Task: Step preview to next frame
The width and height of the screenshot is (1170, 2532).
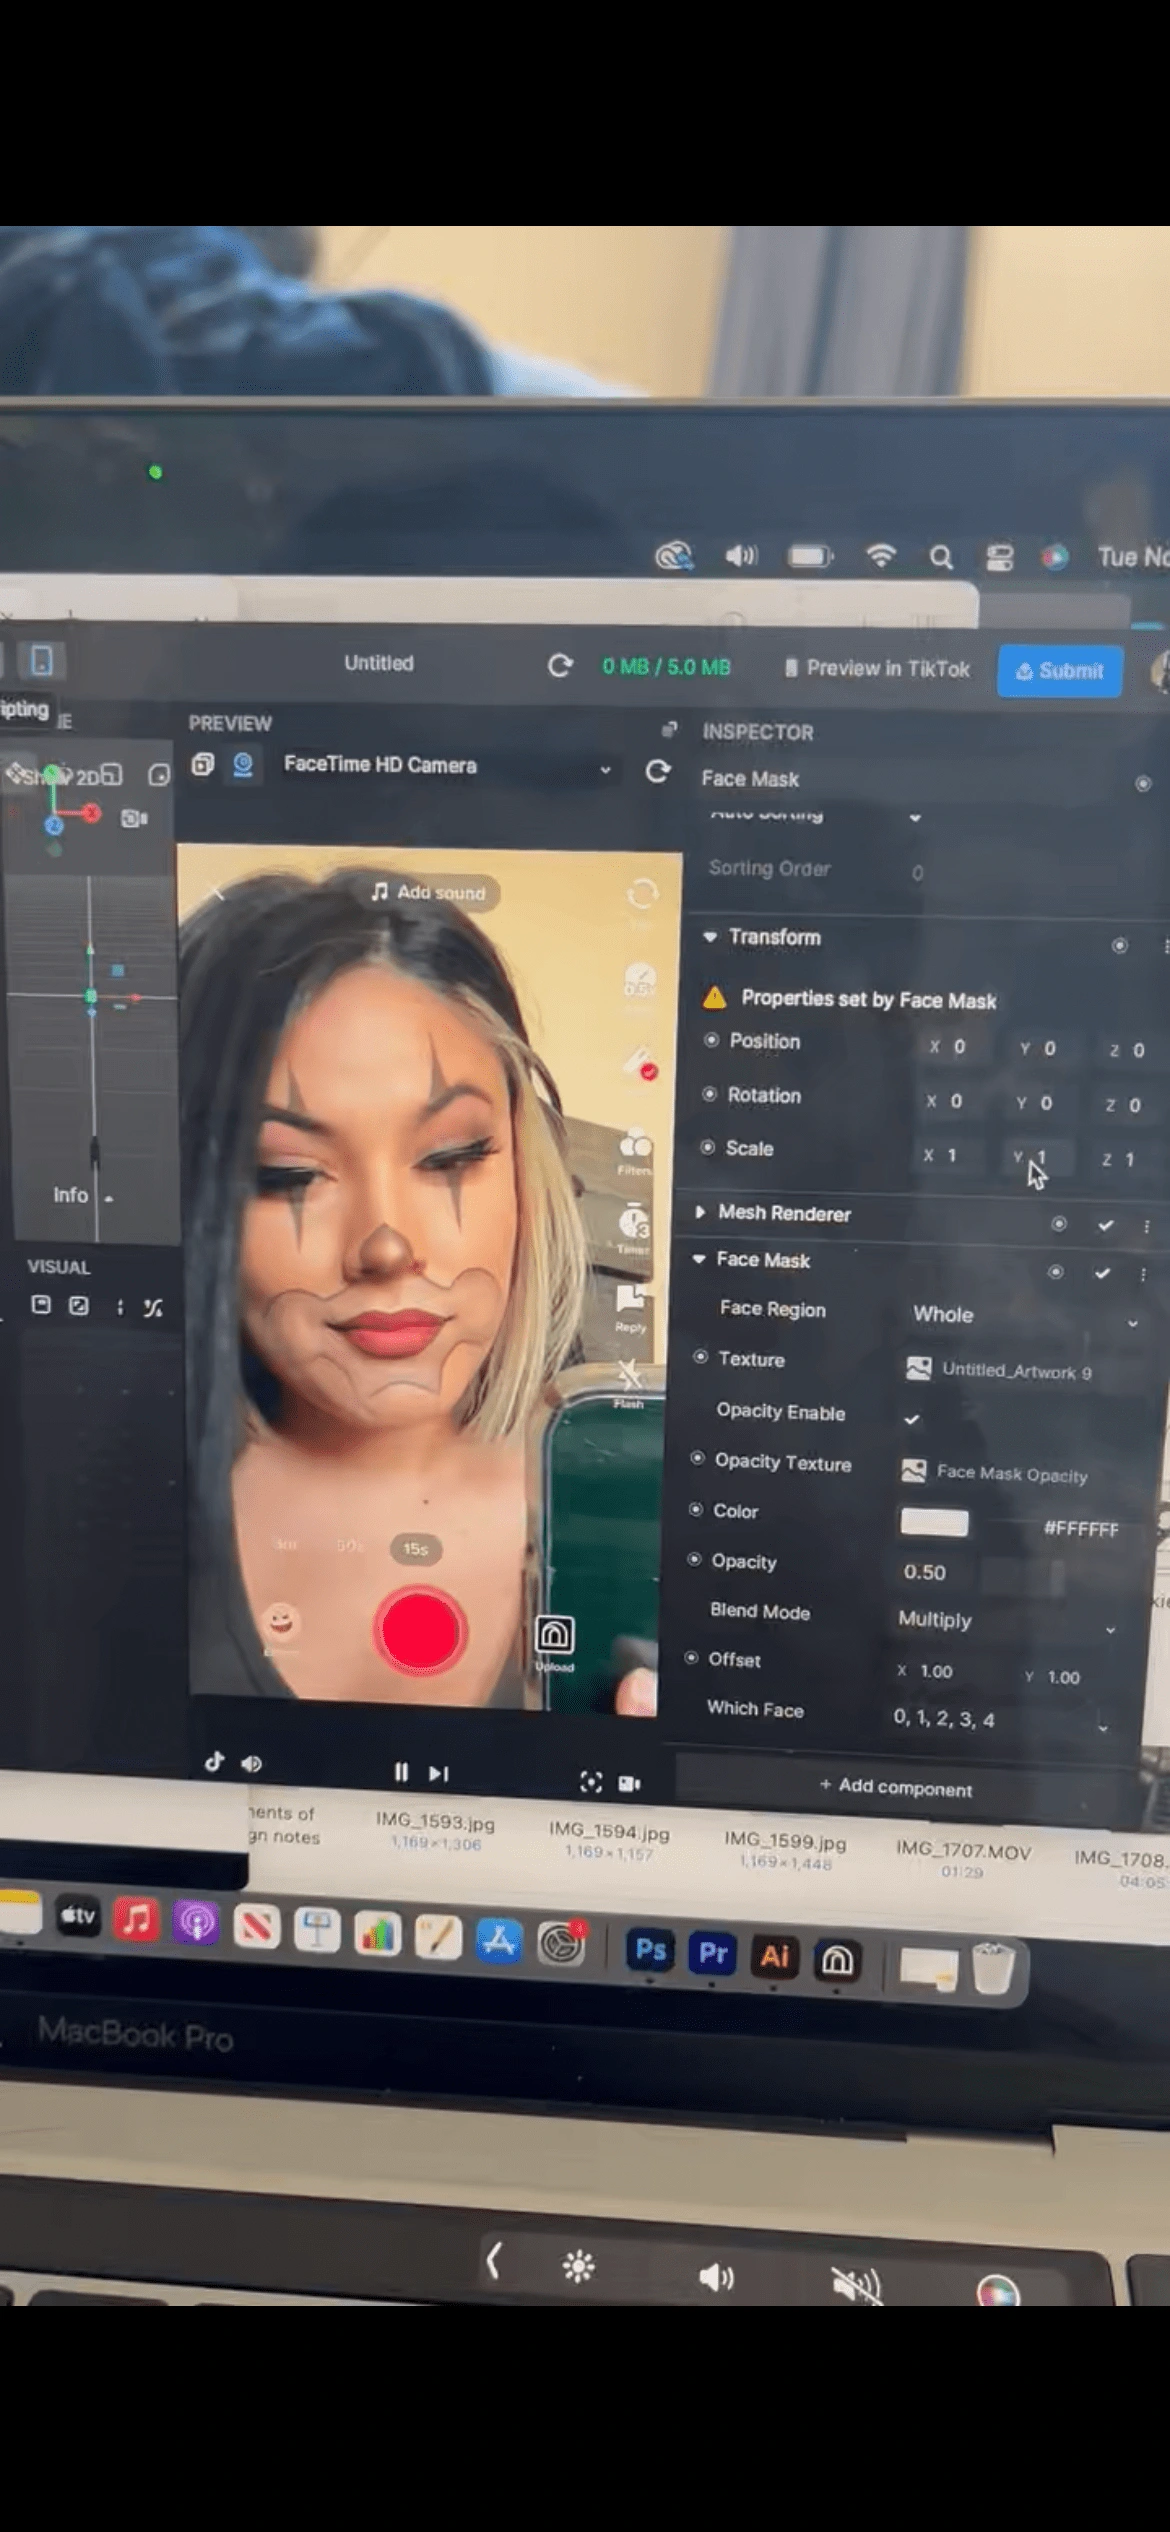Action: click(x=438, y=1773)
